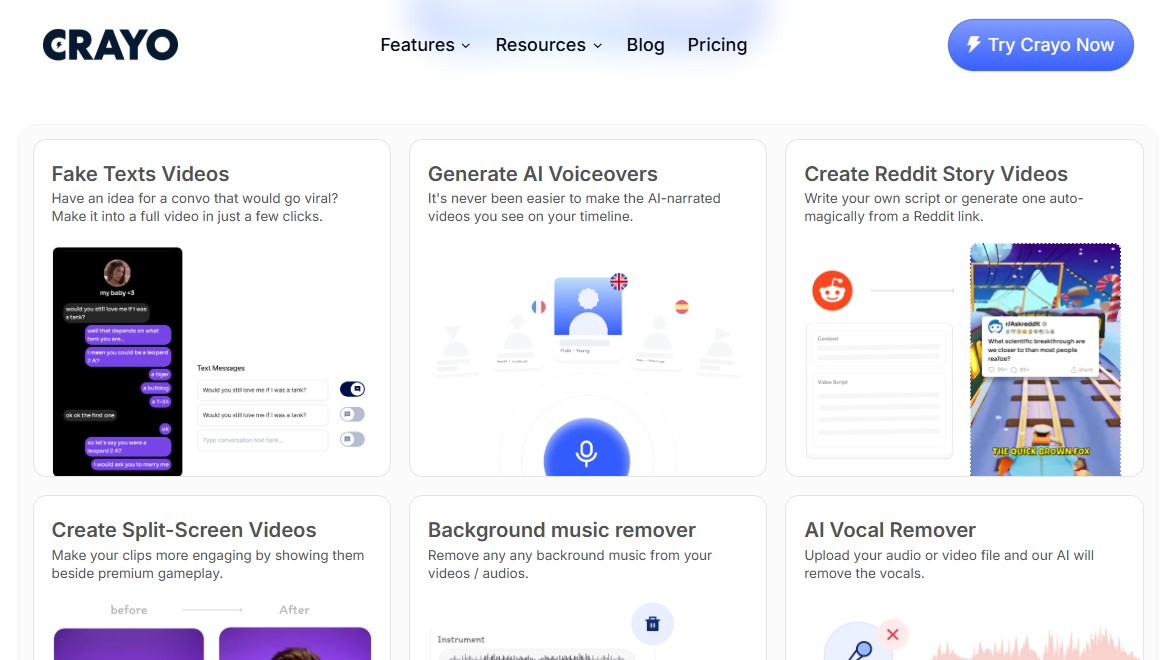The image size is (1168, 660).
Task: Expand the Resources dropdown menu
Action: point(549,45)
